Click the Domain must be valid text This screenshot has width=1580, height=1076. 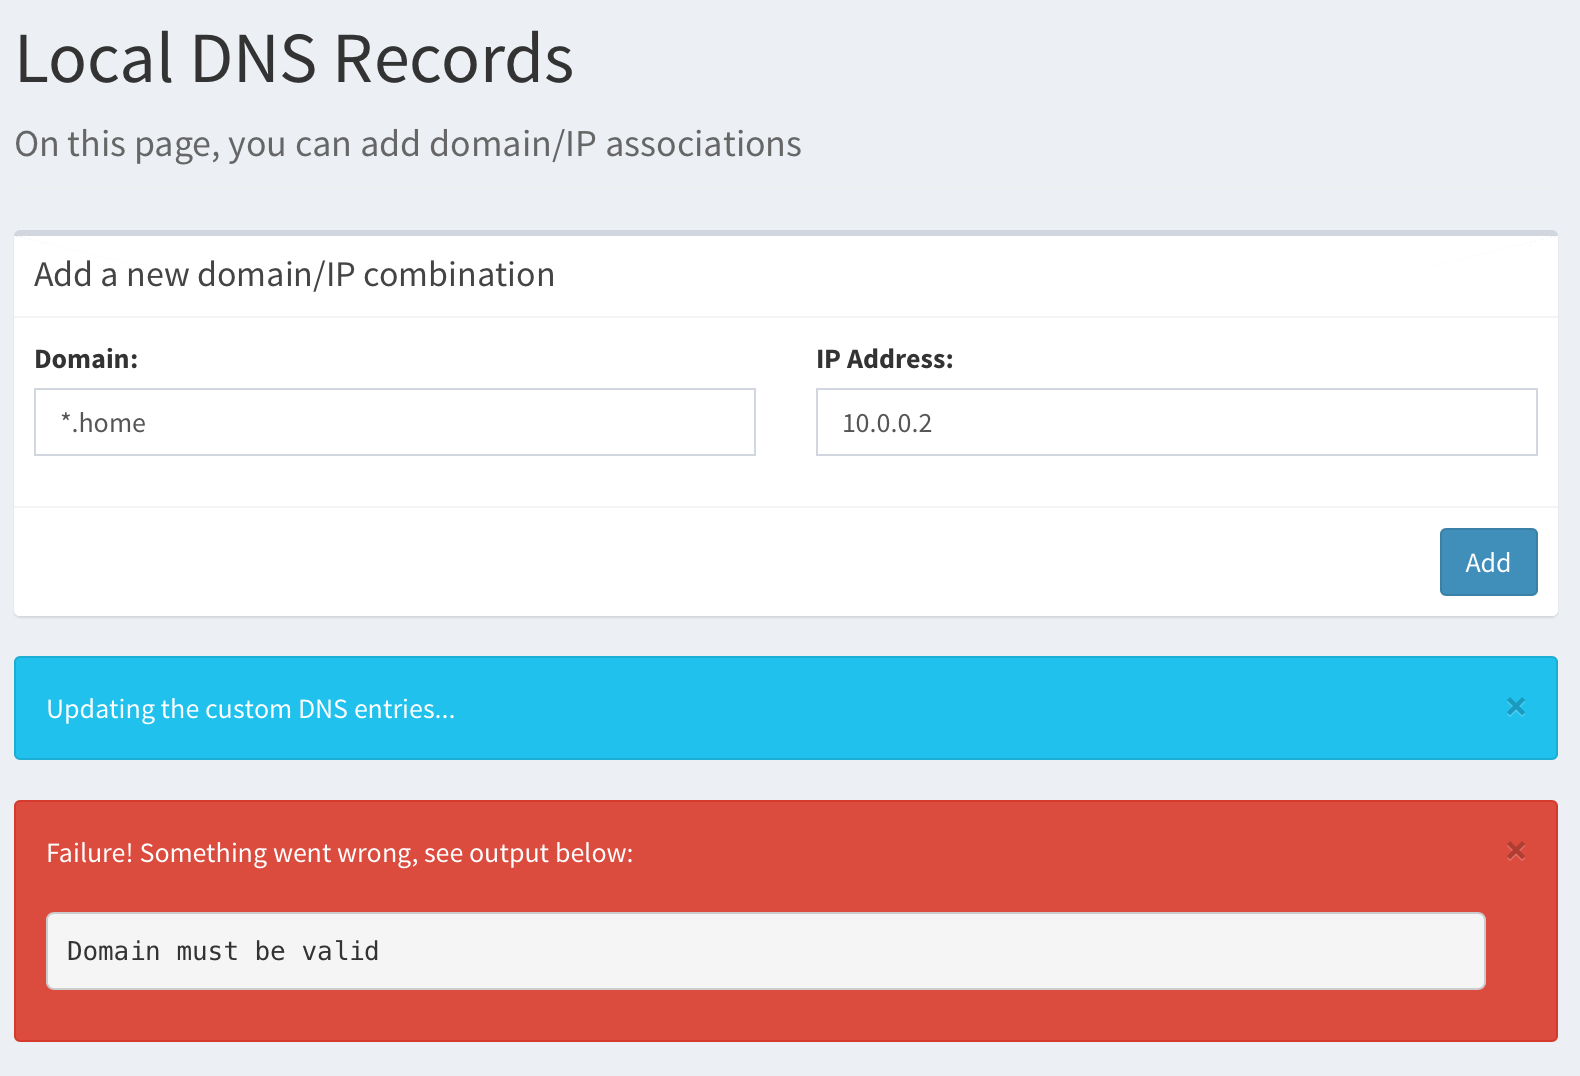[223, 951]
